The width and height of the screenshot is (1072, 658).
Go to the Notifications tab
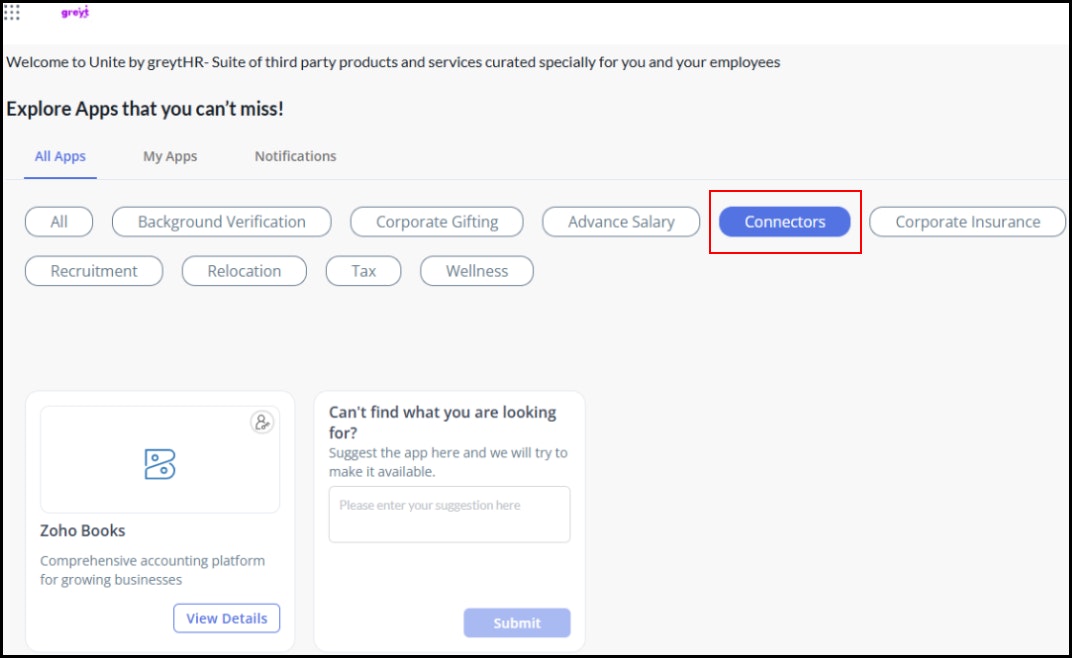[295, 157]
